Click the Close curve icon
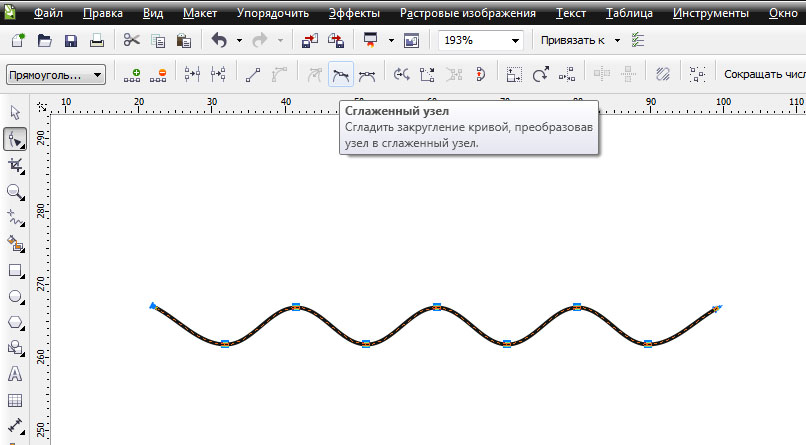 (x=480, y=75)
